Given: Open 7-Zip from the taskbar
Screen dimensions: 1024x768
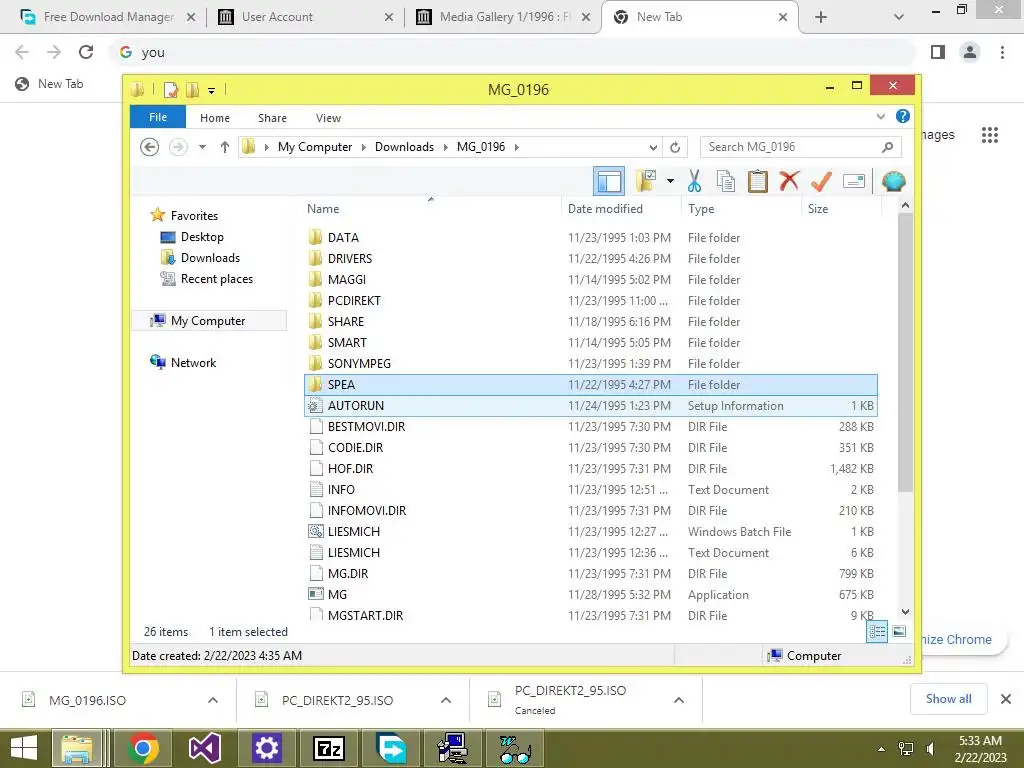Looking at the screenshot, I should pos(329,748).
